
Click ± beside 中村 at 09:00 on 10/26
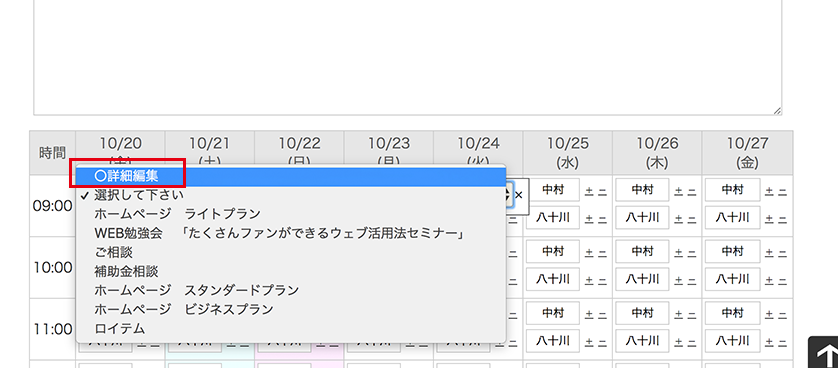(x=679, y=191)
